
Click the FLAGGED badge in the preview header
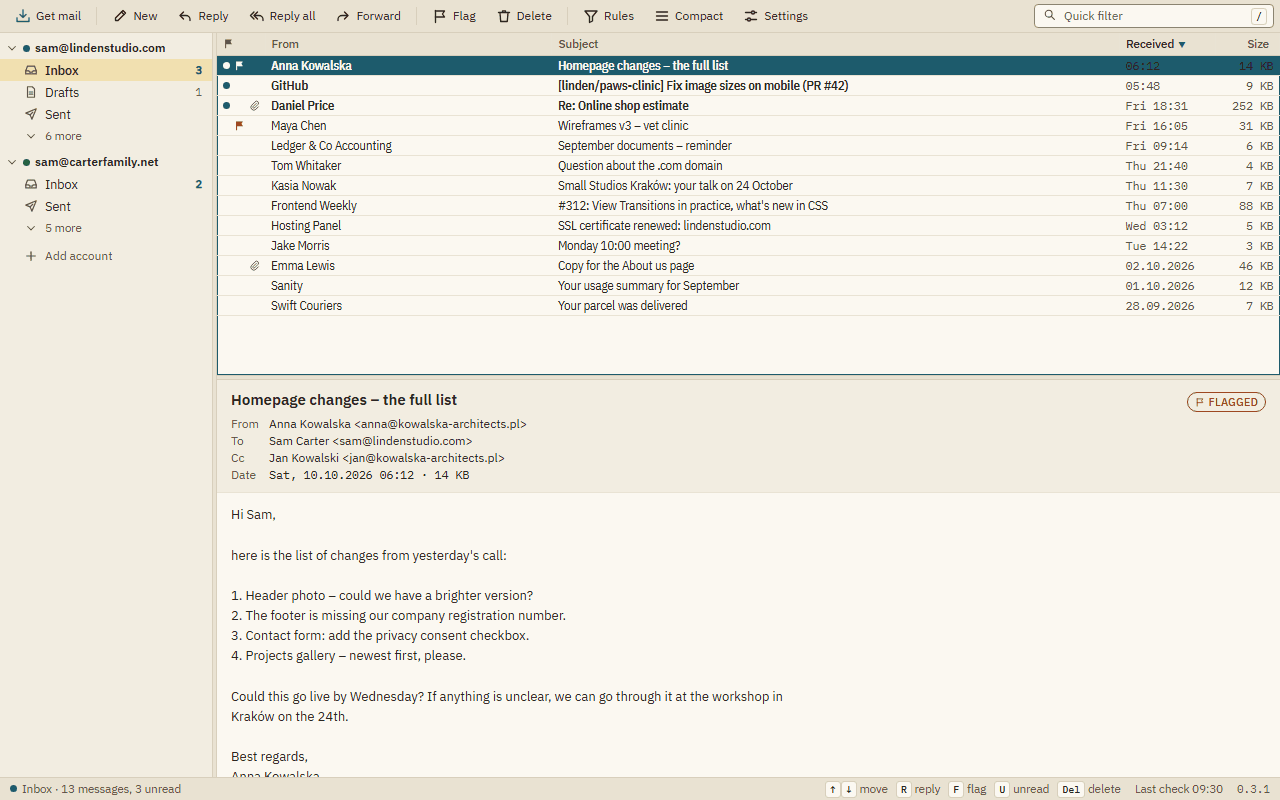click(1226, 402)
